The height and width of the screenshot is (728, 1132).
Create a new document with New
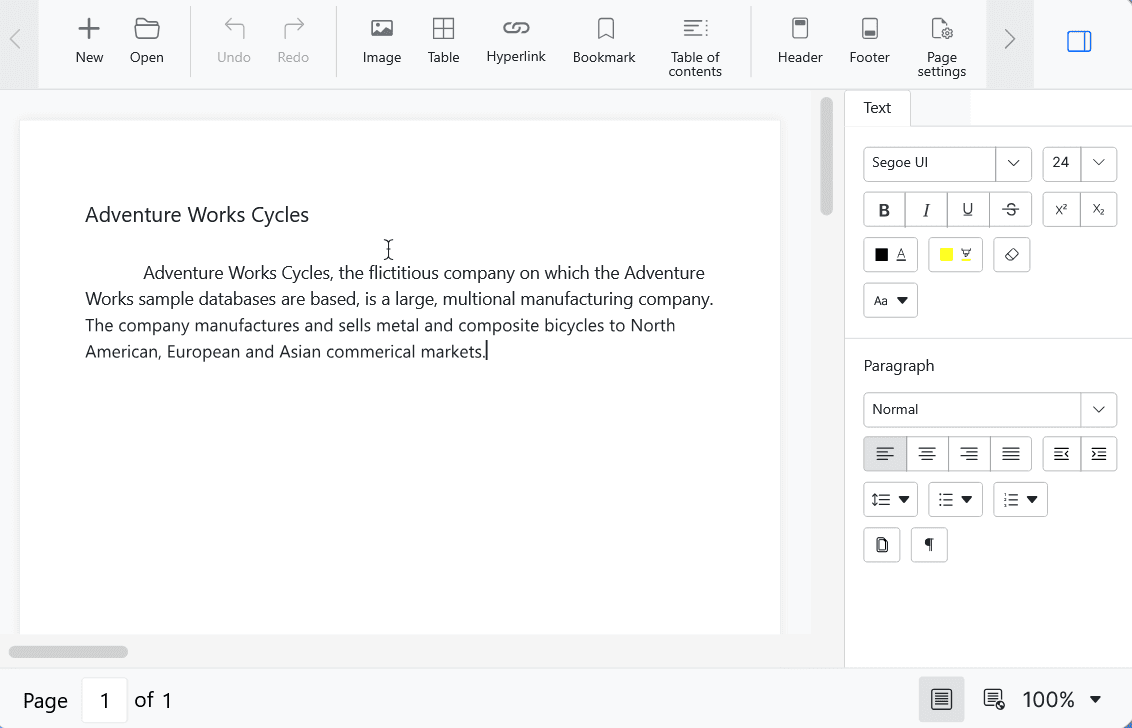pyautogui.click(x=89, y=42)
